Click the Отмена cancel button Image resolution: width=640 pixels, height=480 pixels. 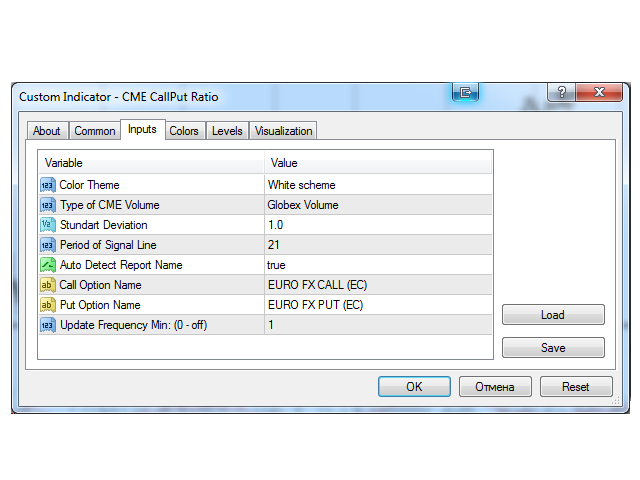pos(495,387)
